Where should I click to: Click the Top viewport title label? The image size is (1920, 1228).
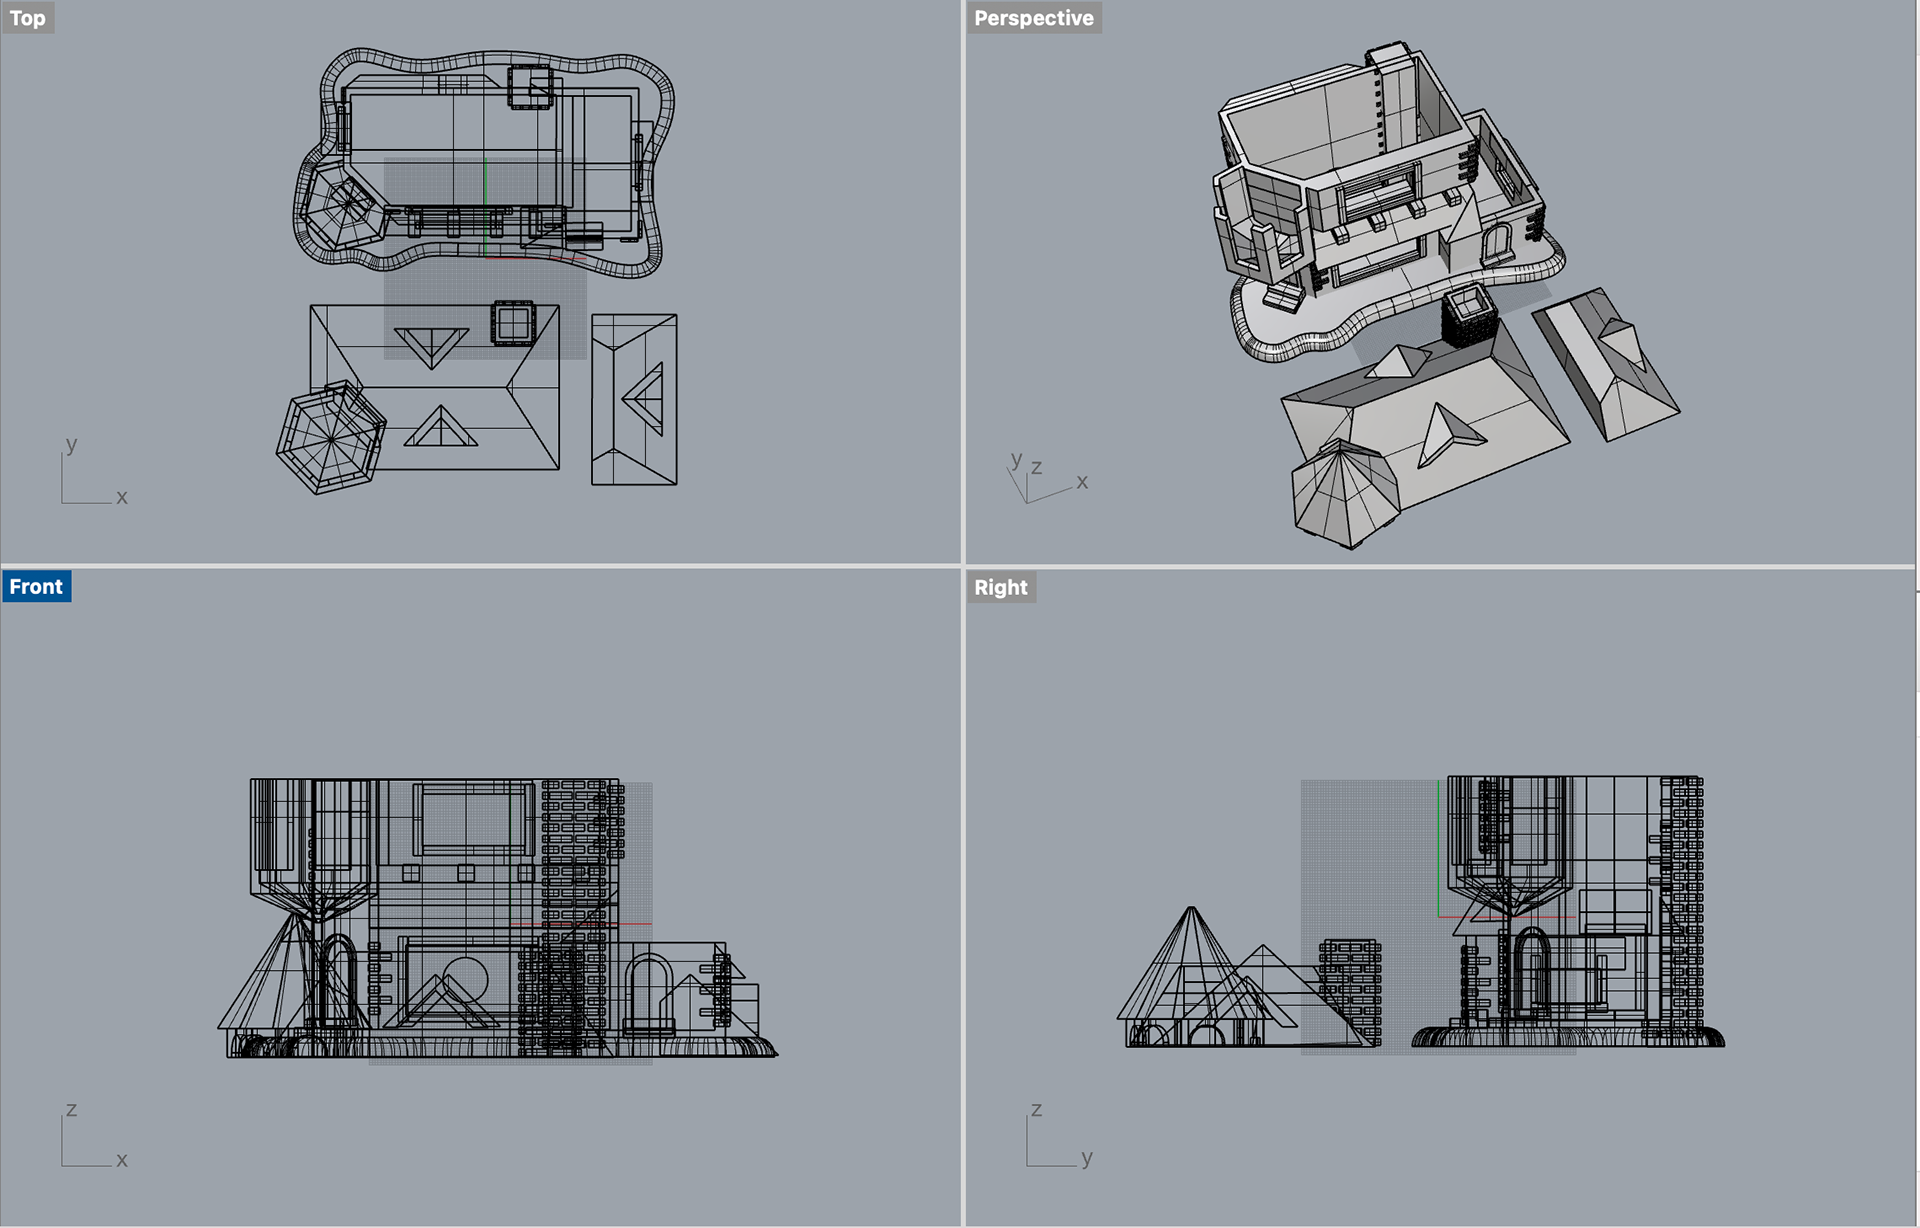click(x=28, y=18)
